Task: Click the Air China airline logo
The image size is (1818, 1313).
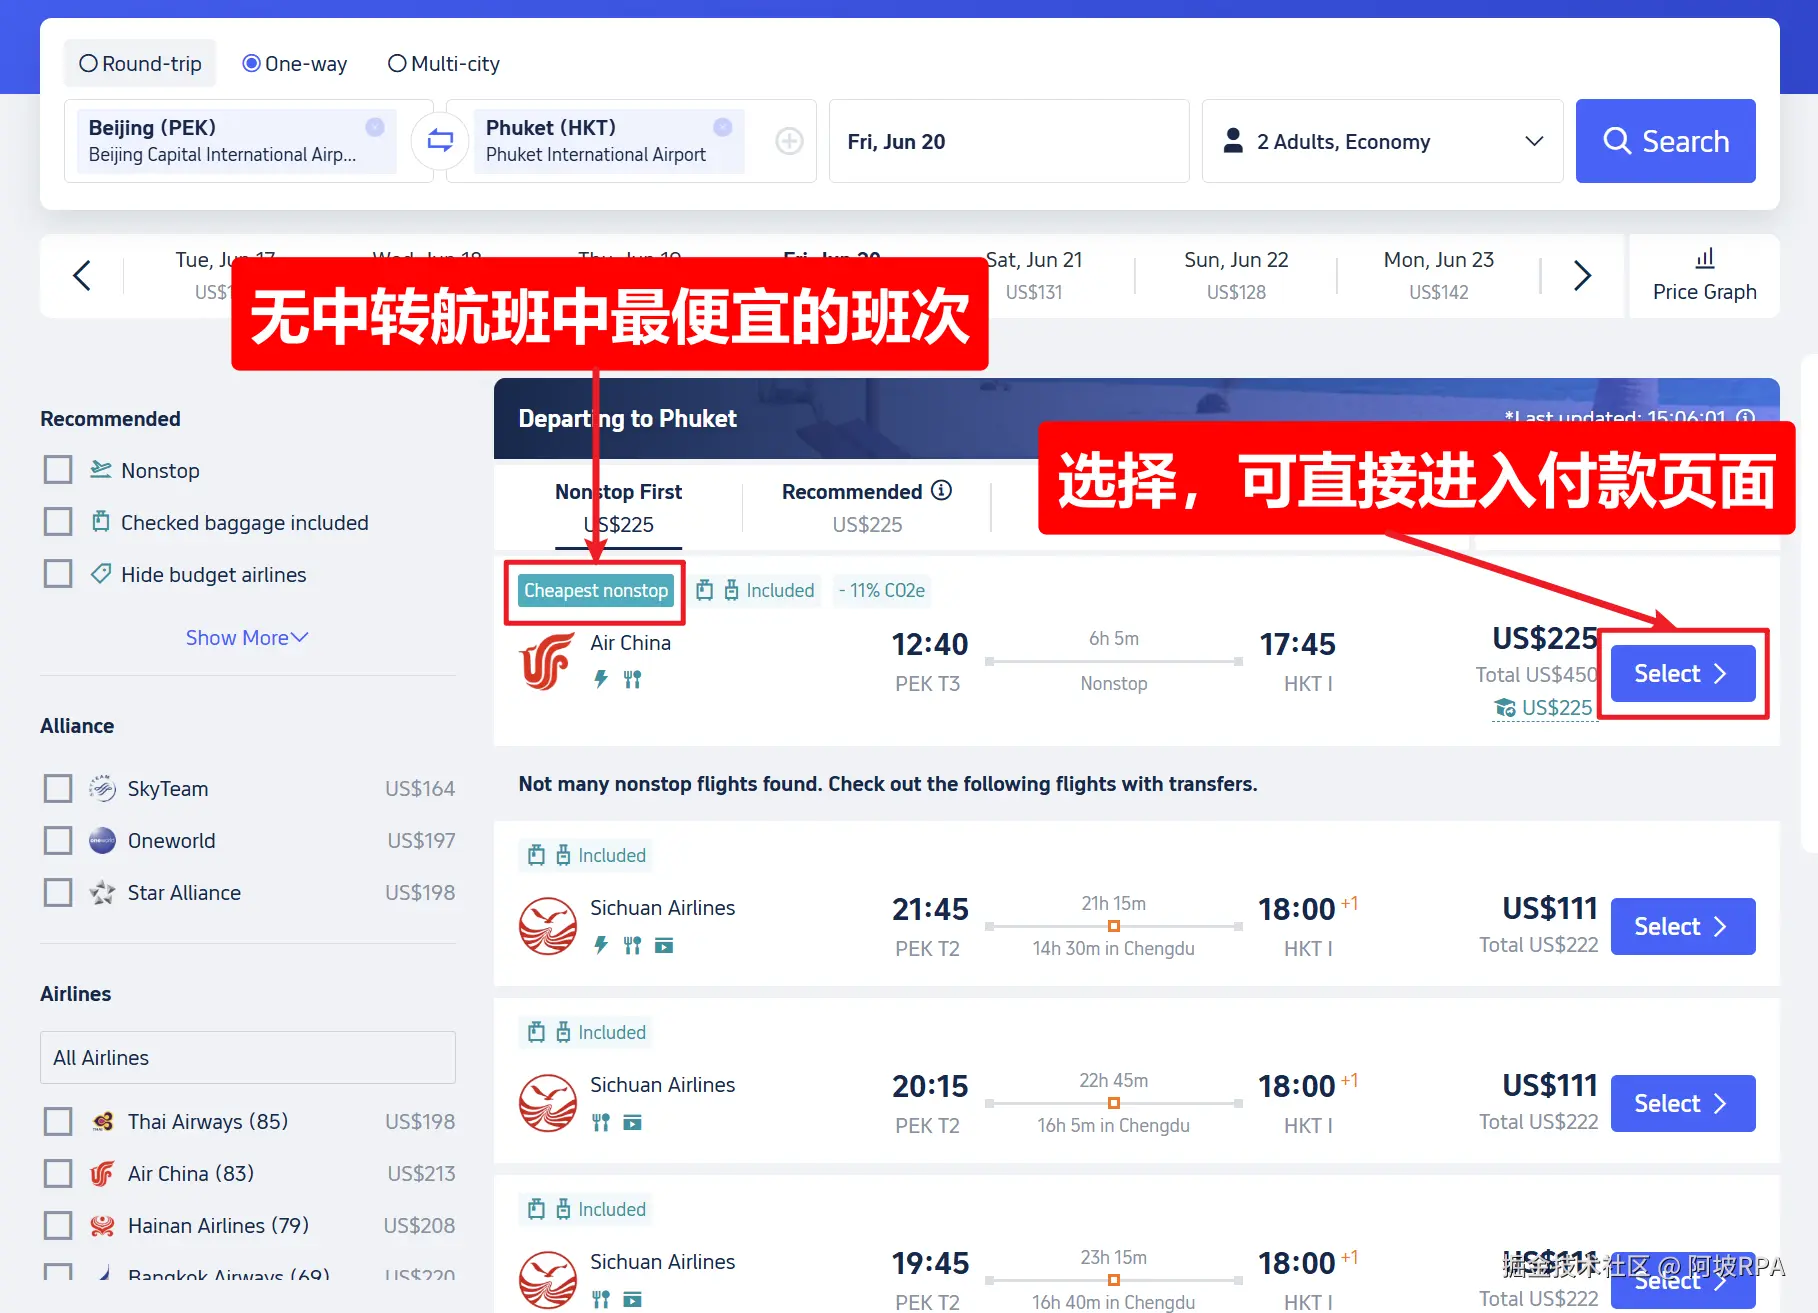Action: click(546, 661)
